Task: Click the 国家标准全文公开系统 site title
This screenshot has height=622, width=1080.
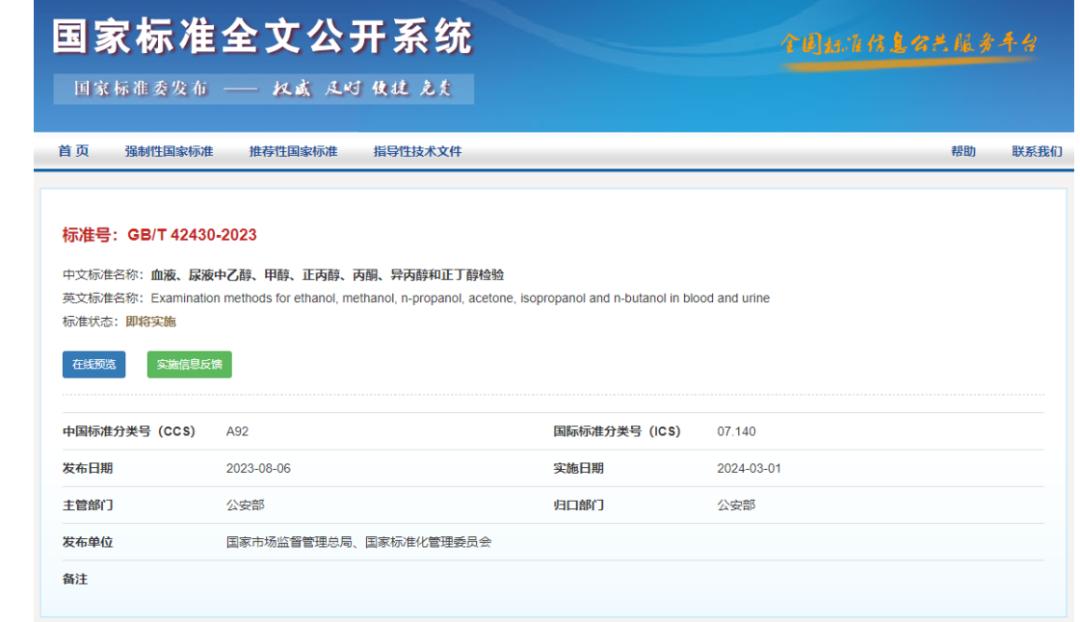Action: point(262,39)
